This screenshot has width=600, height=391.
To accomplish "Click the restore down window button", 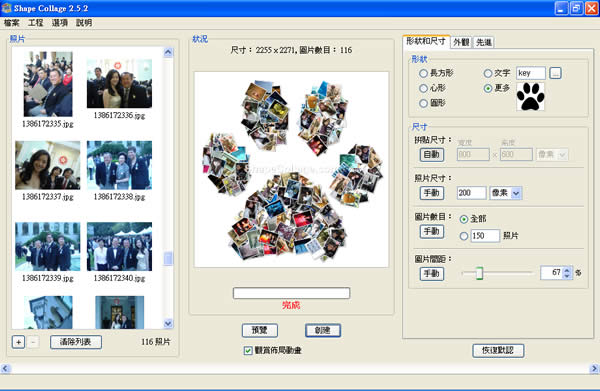I will 576,8.
